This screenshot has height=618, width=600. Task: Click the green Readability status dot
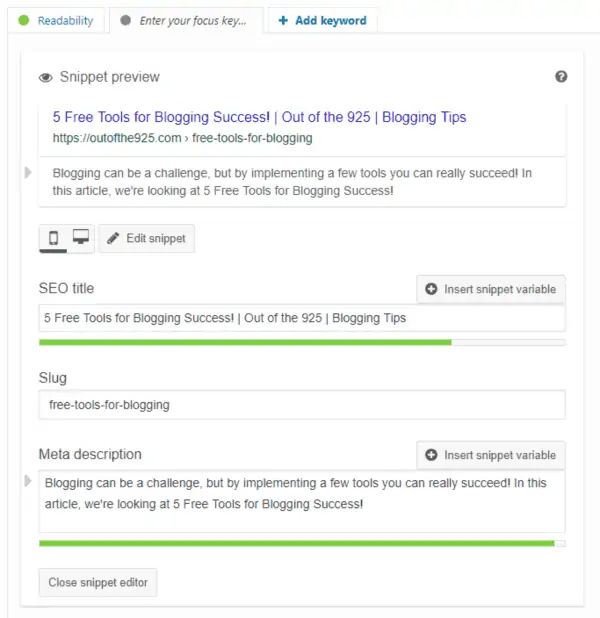[24, 20]
